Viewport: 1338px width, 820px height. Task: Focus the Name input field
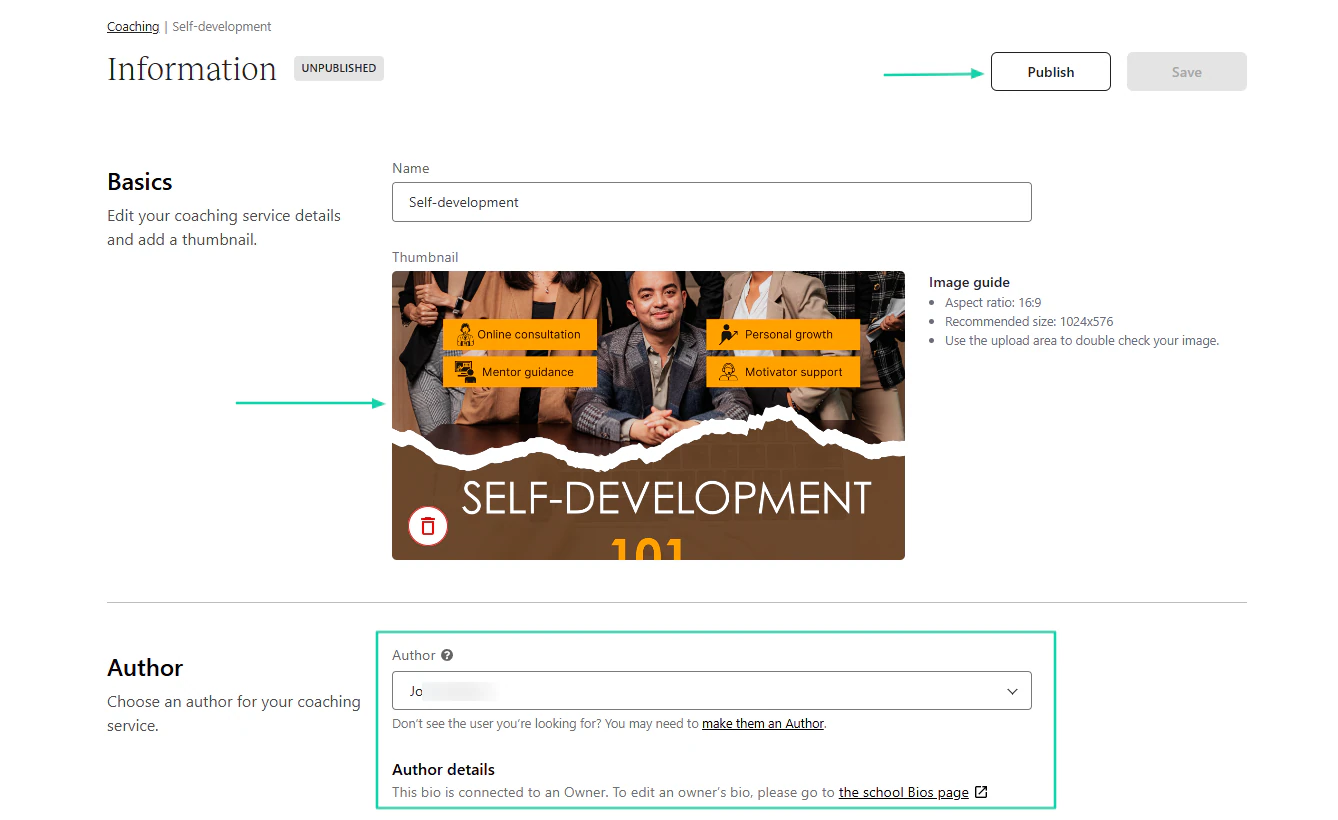pos(712,202)
